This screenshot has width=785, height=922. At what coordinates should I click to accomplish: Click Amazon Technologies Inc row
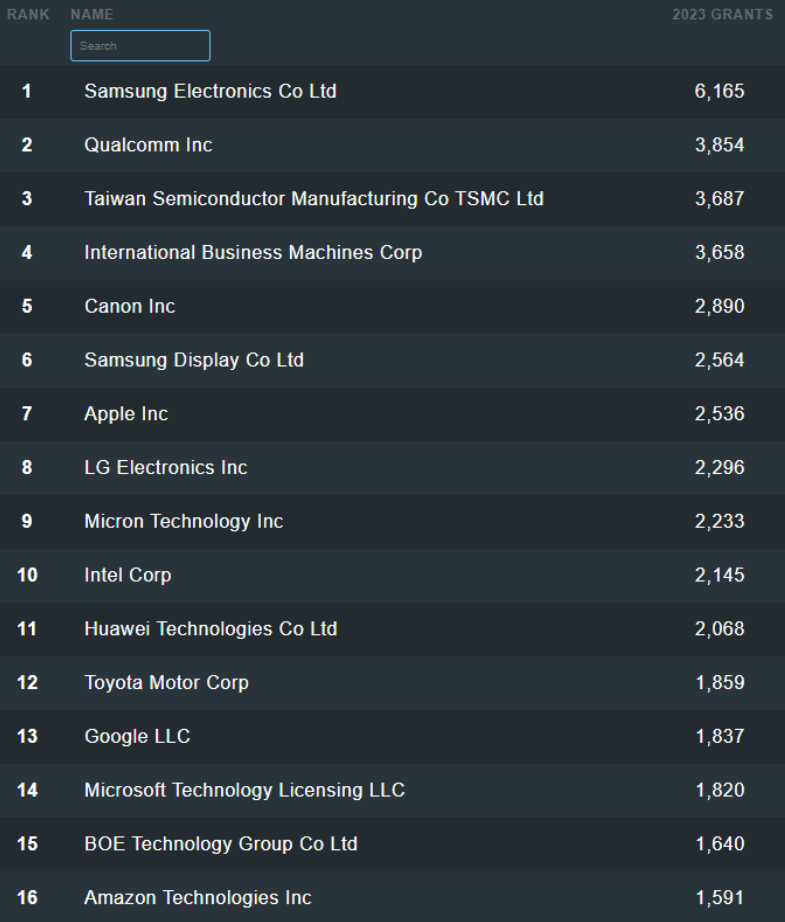click(197, 898)
